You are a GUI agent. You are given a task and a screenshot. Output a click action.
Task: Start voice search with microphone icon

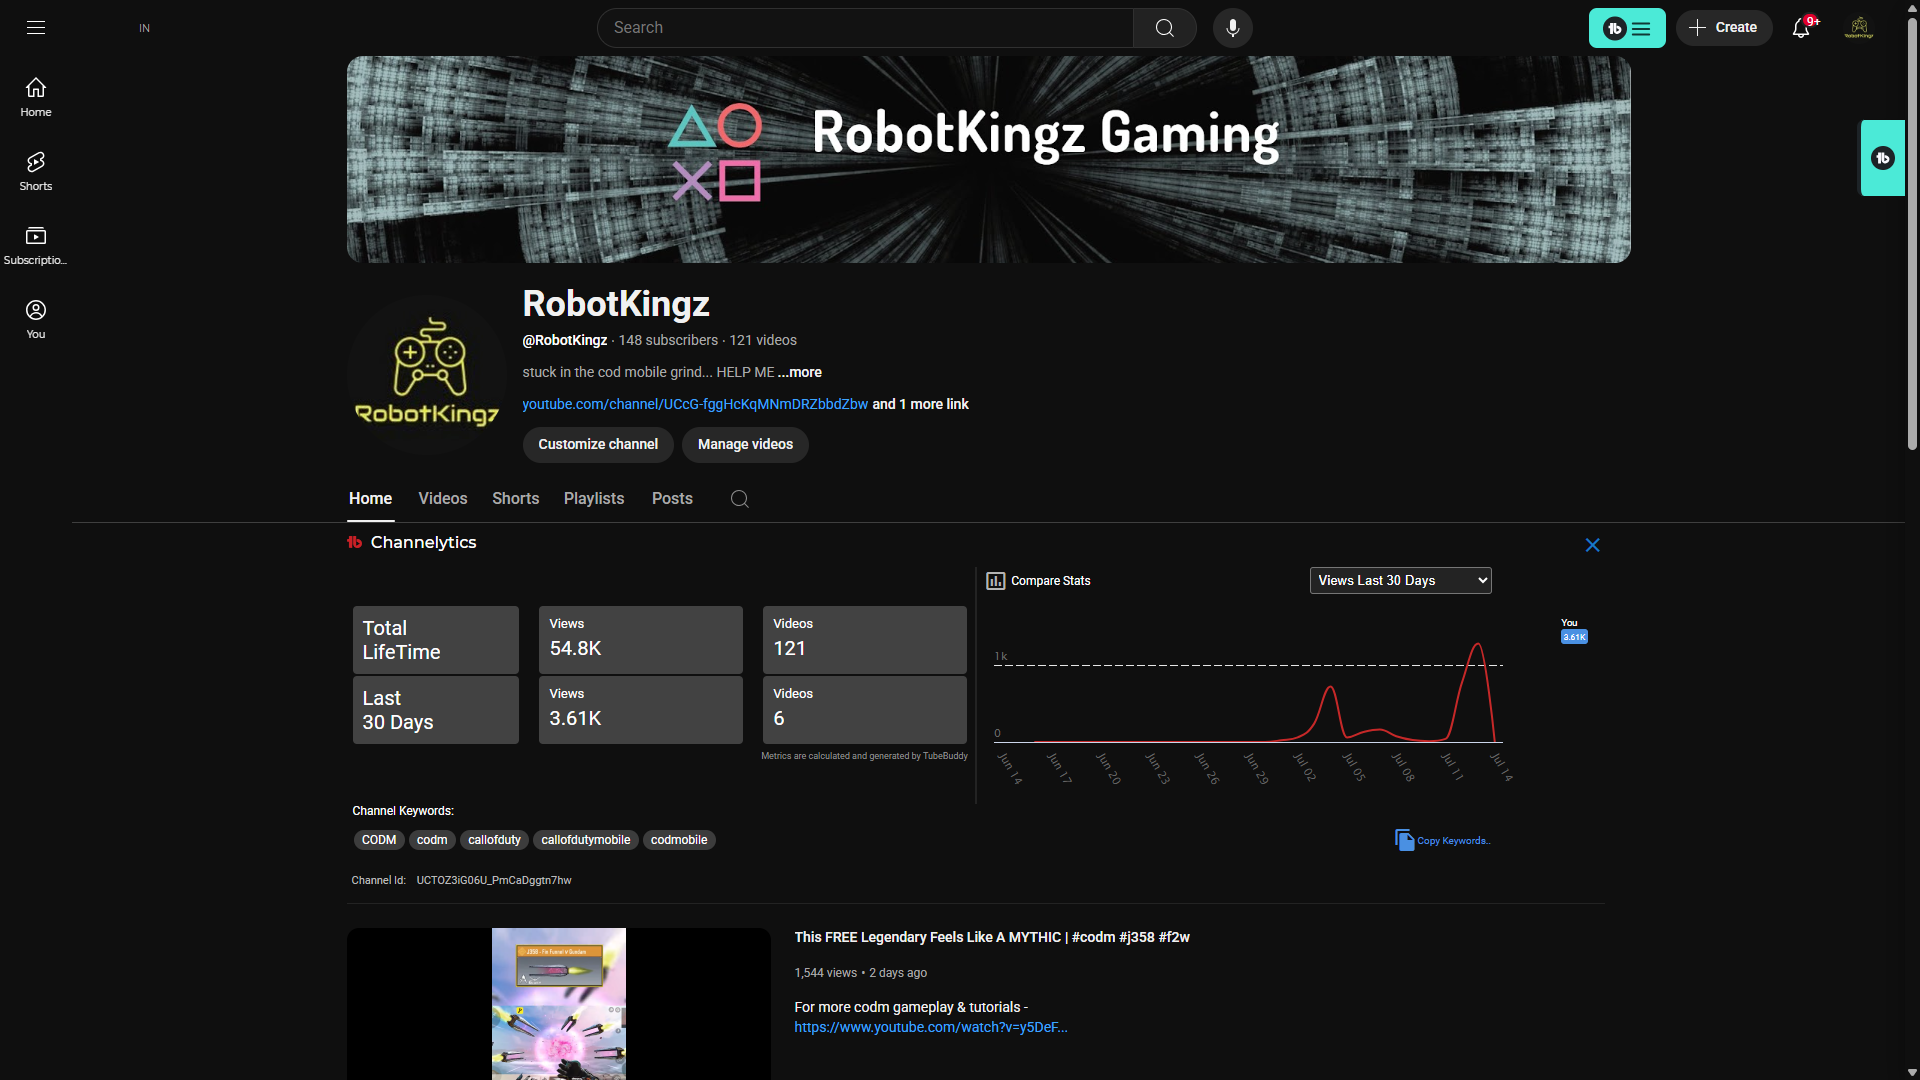point(1233,28)
